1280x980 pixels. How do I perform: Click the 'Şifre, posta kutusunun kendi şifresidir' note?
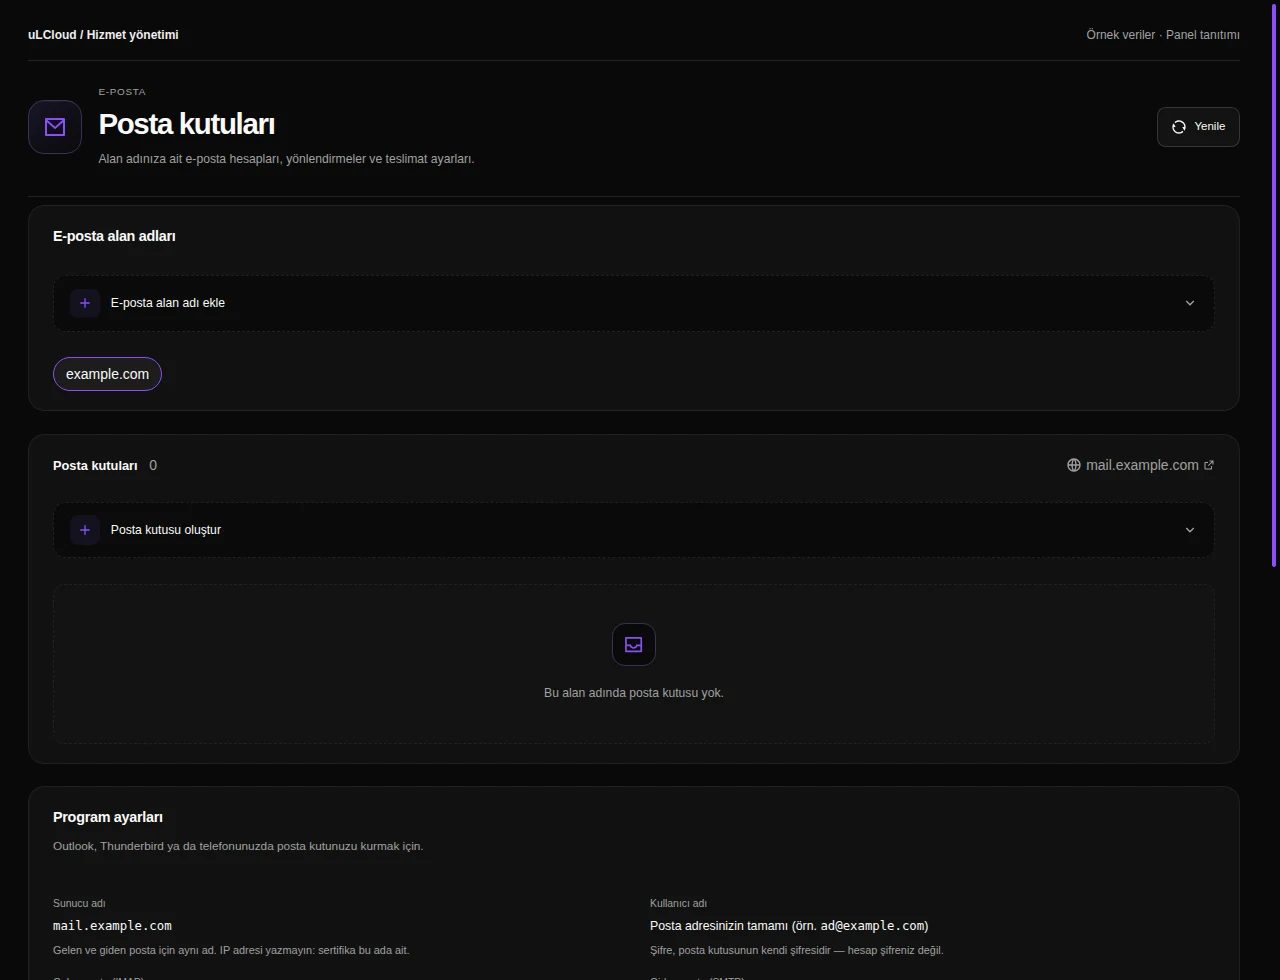pos(796,950)
